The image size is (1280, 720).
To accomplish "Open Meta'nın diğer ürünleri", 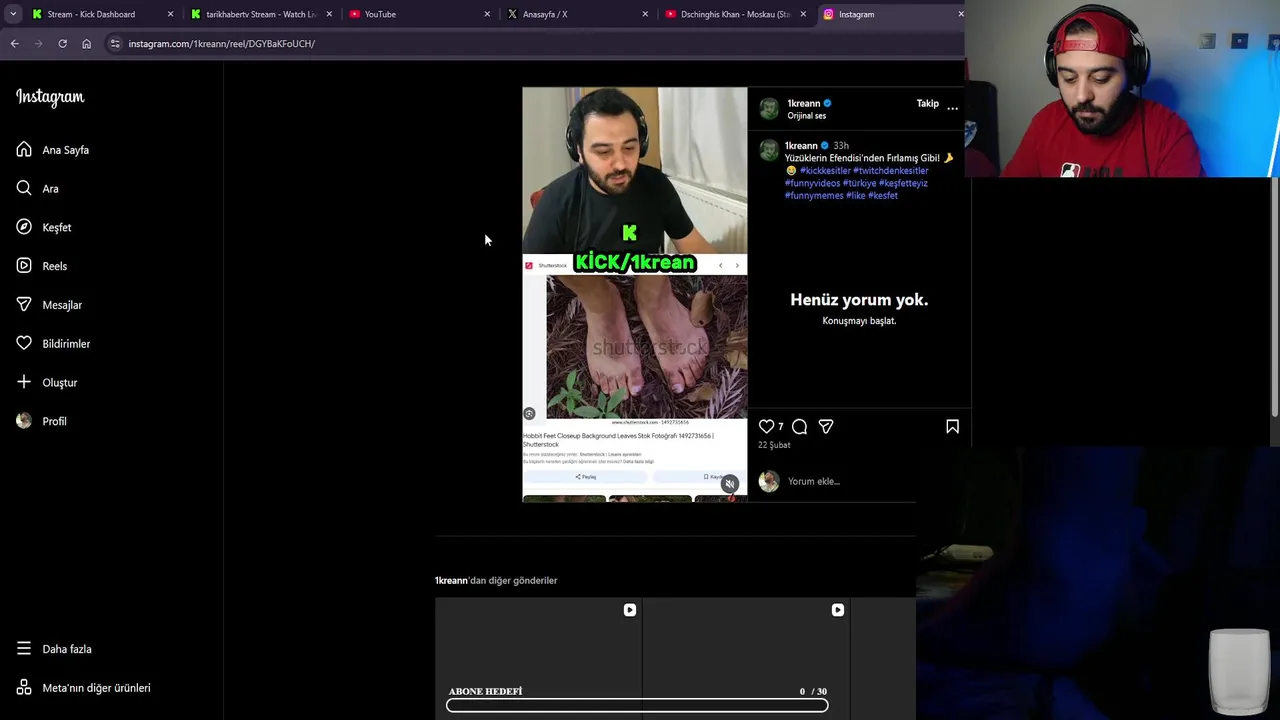I will tap(83, 688).
